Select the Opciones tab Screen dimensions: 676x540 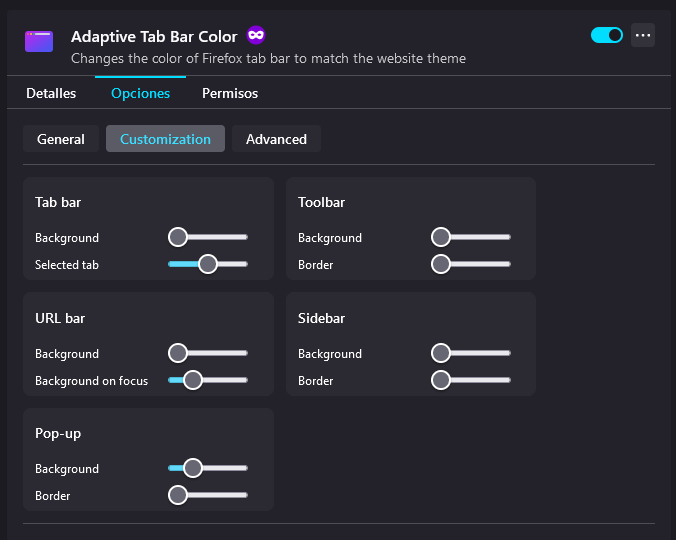pyautogui.click(x=141, y=93)
